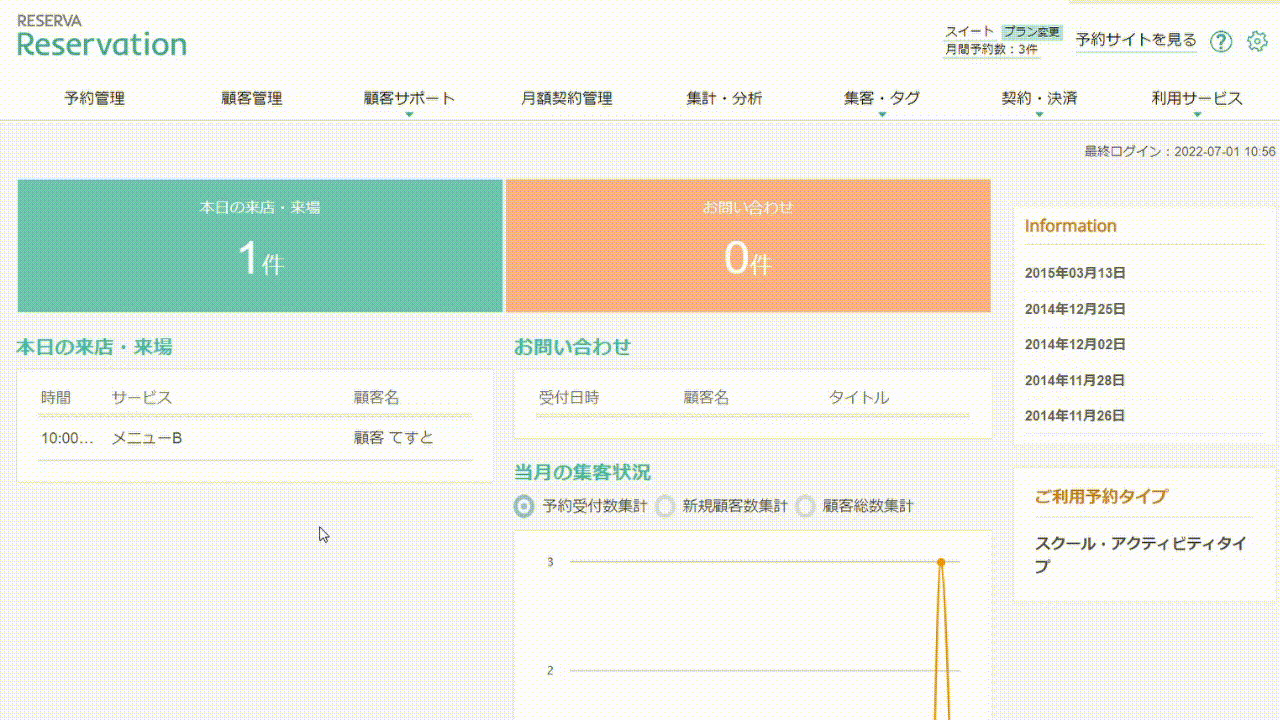Open Information entry 2014年12月02日
The height and width of the screenshot is (720, 1280).
1075,344
